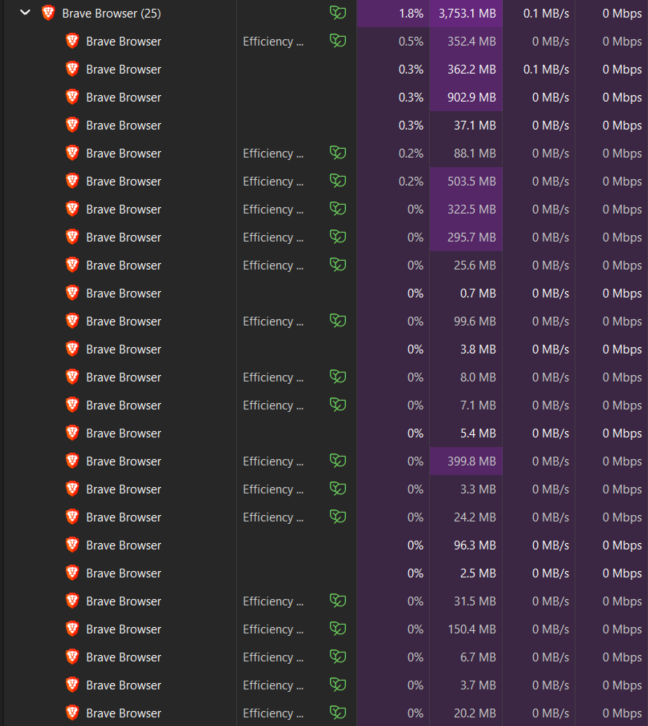Click the 295.7 MB memory cell
The image size is (648, 726).
[x=468, y=237]
